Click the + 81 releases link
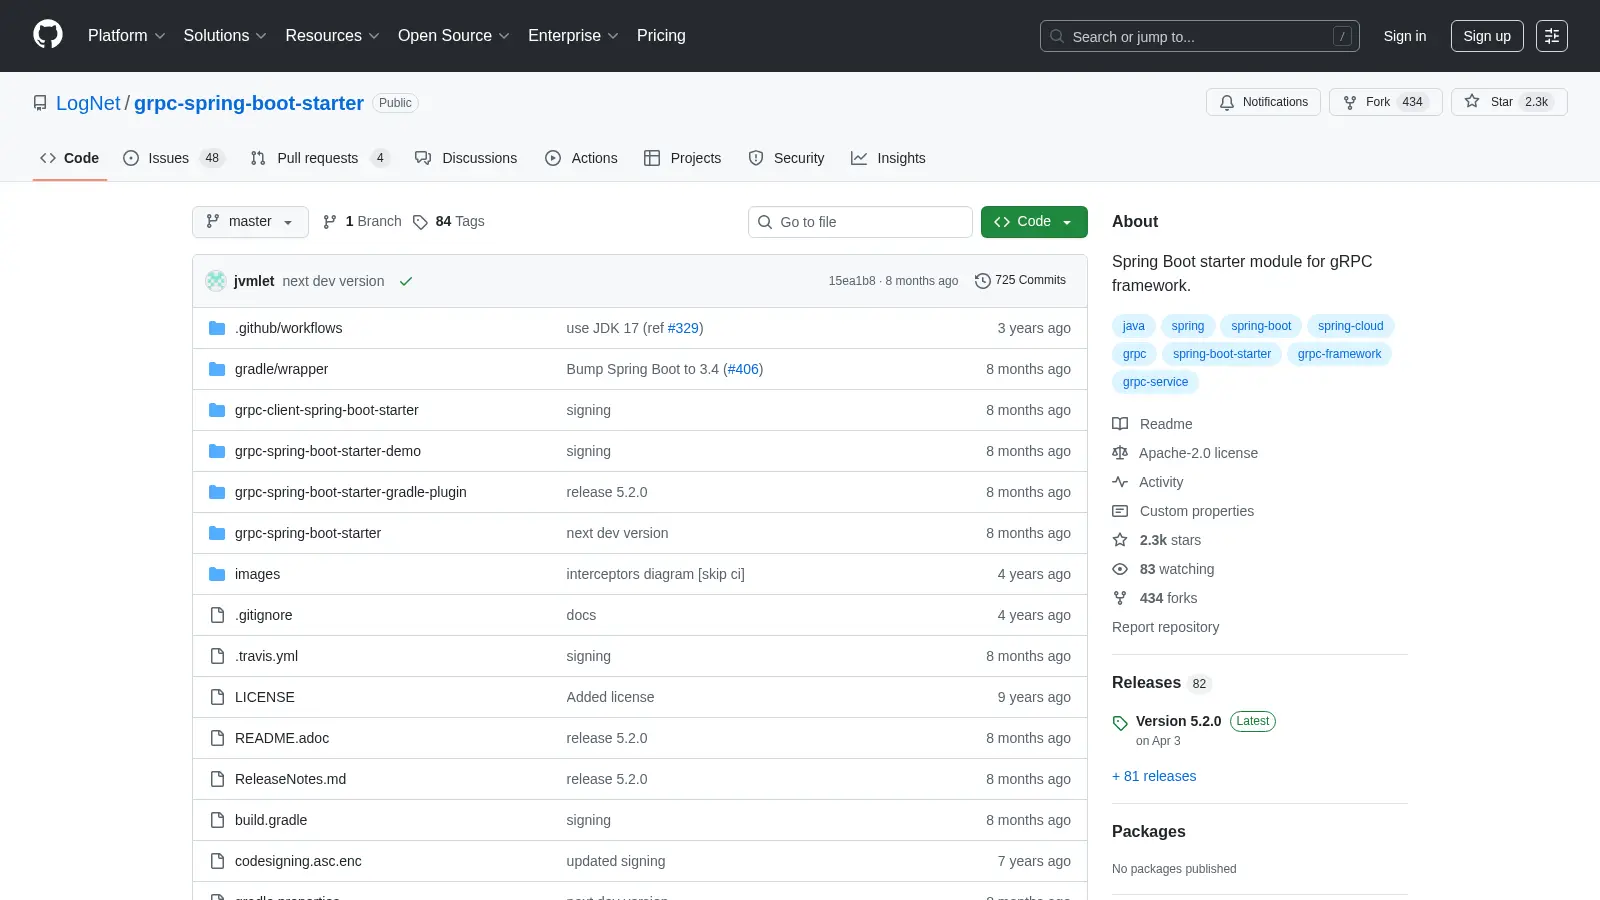1600x900 pixels. pos(1154,776)
